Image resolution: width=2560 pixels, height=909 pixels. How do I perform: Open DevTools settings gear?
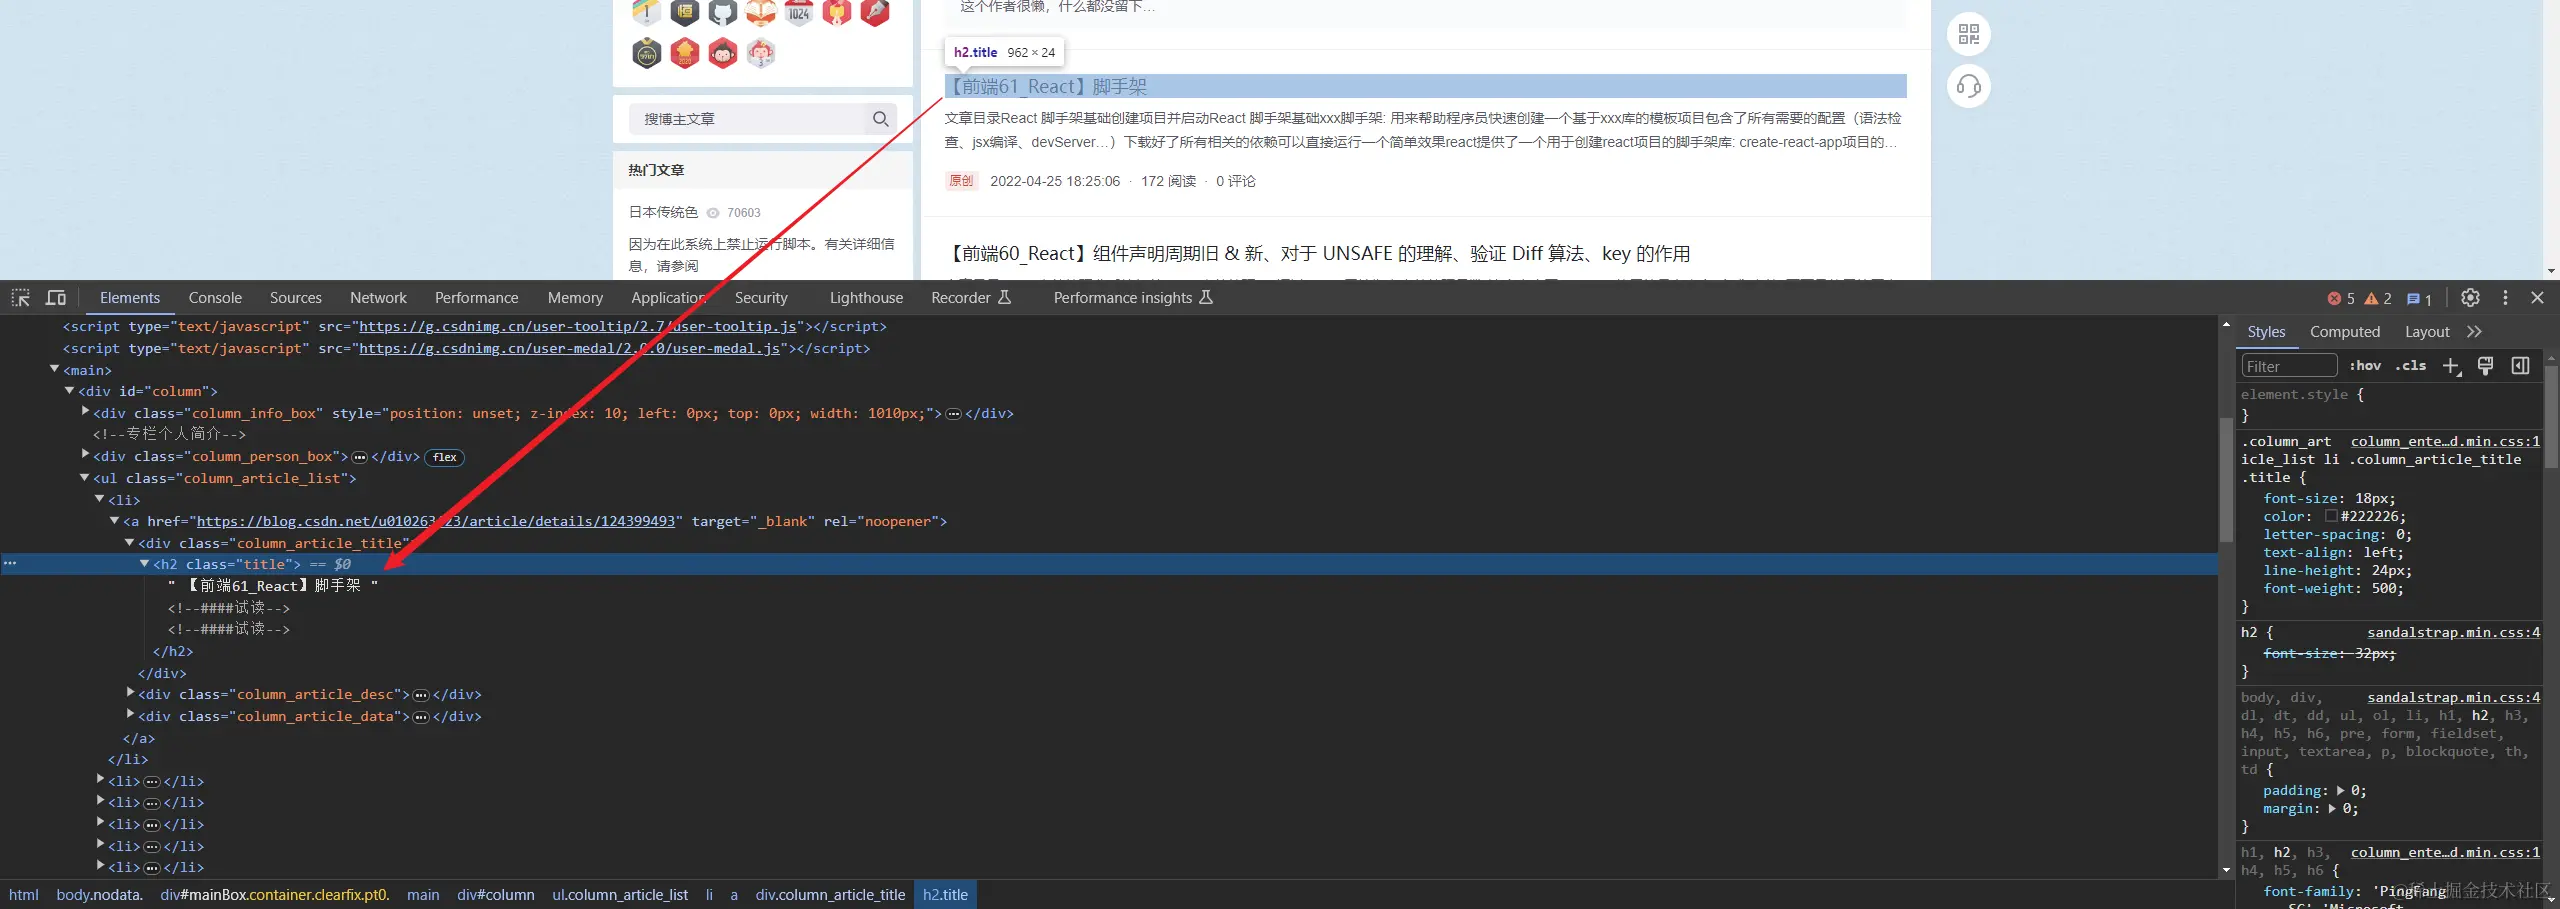pos(2470,298)
